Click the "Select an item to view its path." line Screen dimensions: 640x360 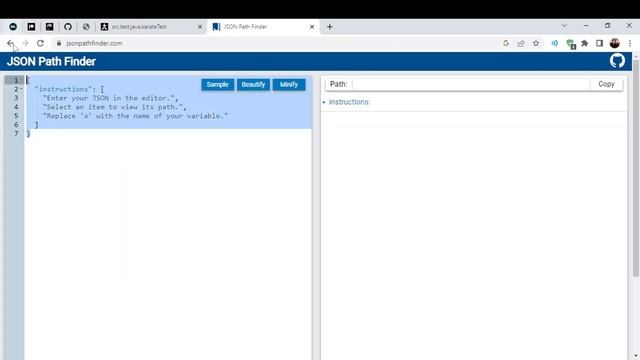pos(114,107)
